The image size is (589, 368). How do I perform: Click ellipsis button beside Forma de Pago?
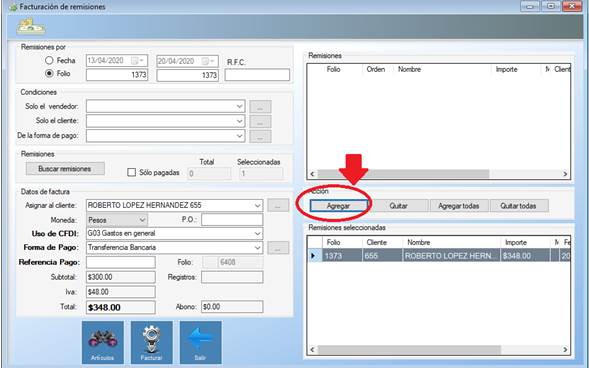[278, 248]
